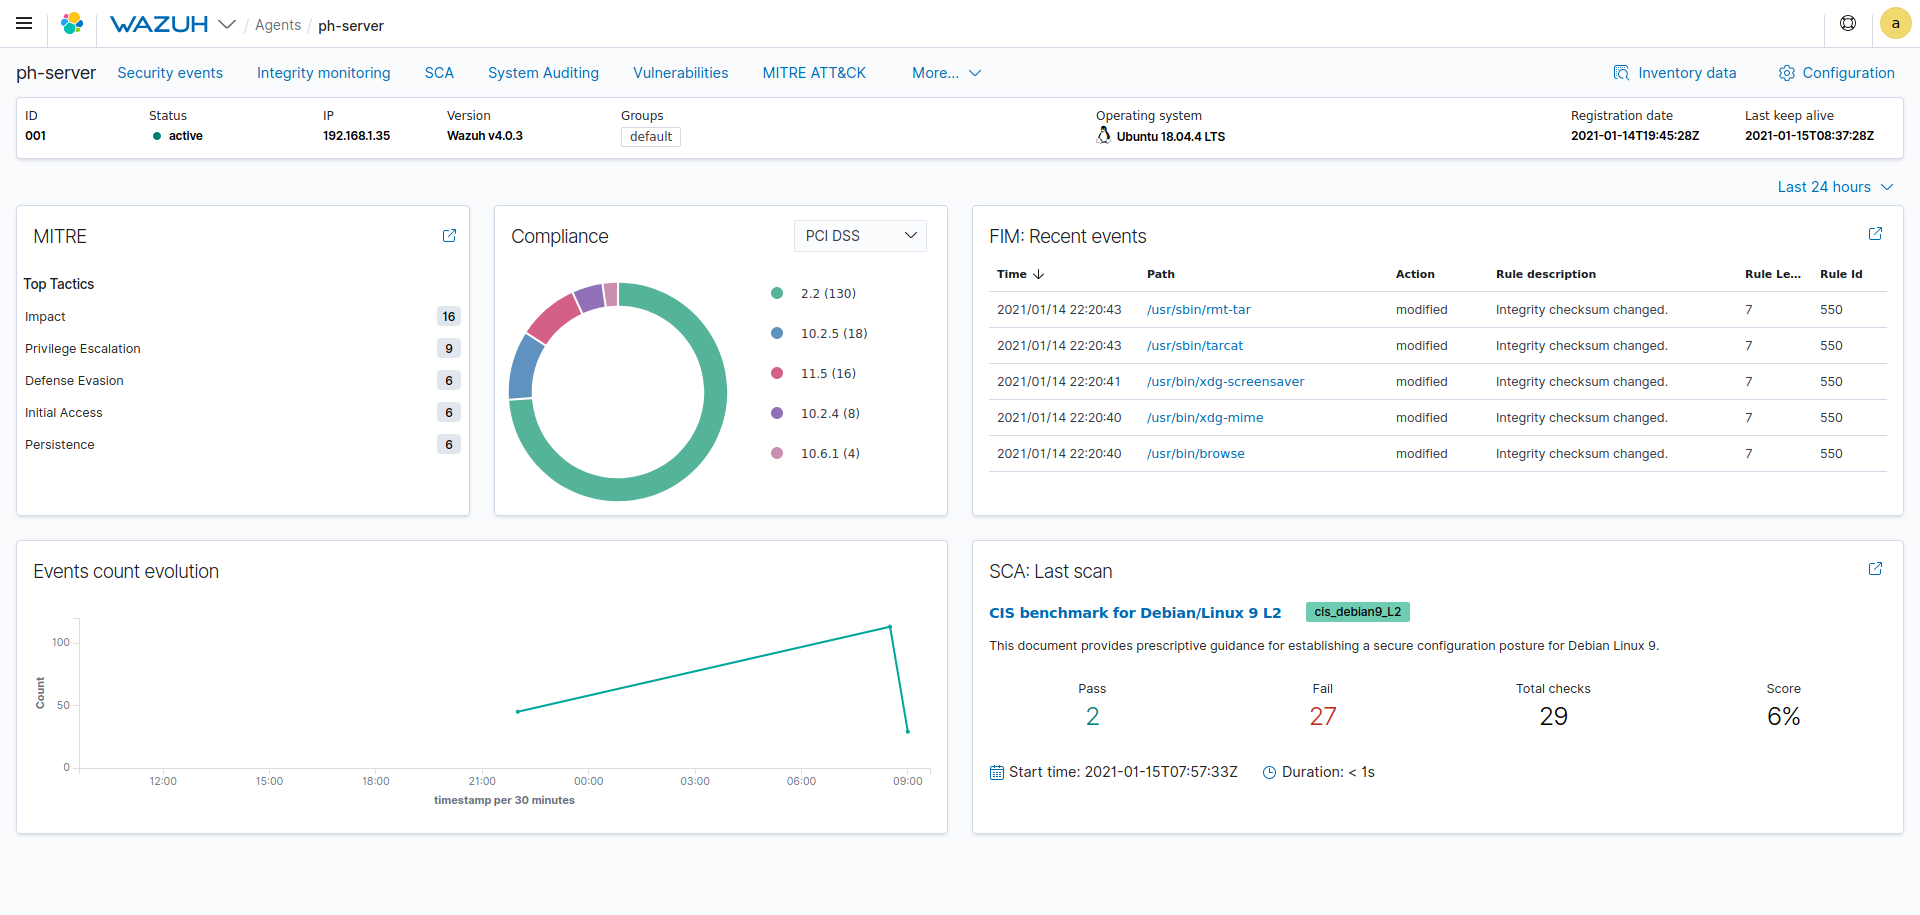
Task: Open /usr/sbin/rmt-tar path link
Action: 1198,310
